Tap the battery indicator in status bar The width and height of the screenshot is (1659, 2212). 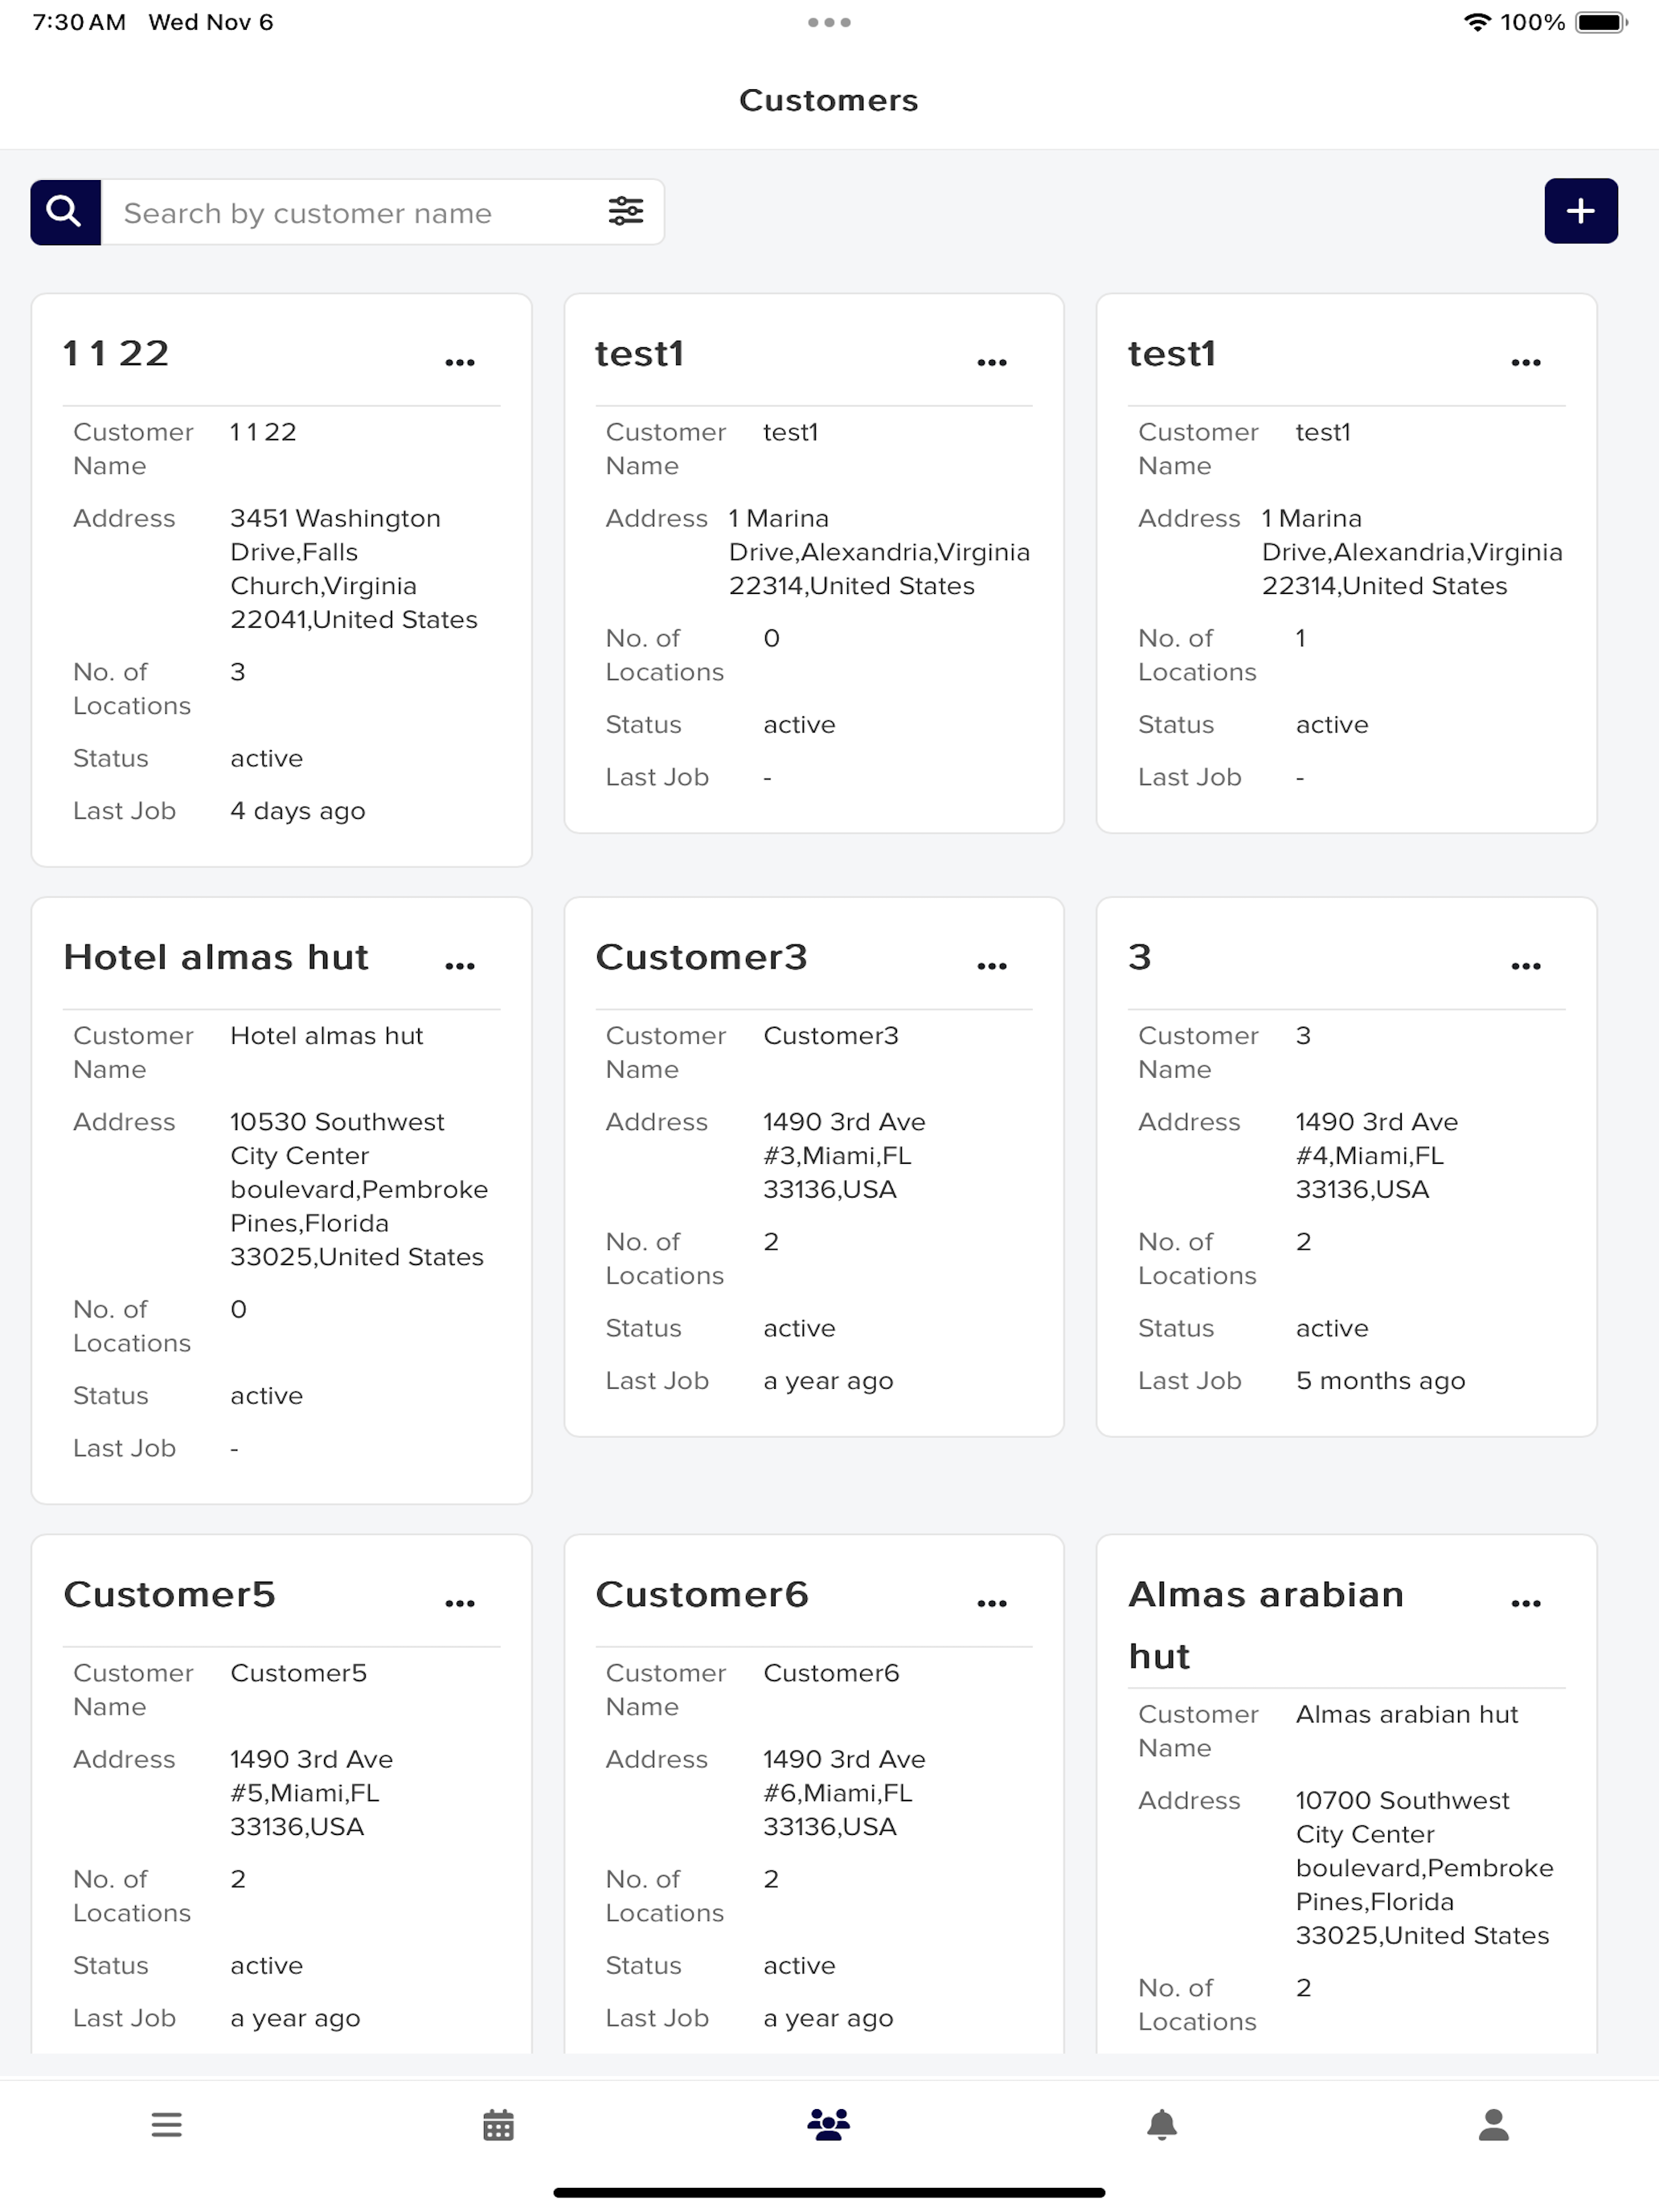pyautogui.click(x=1601, y=22)
